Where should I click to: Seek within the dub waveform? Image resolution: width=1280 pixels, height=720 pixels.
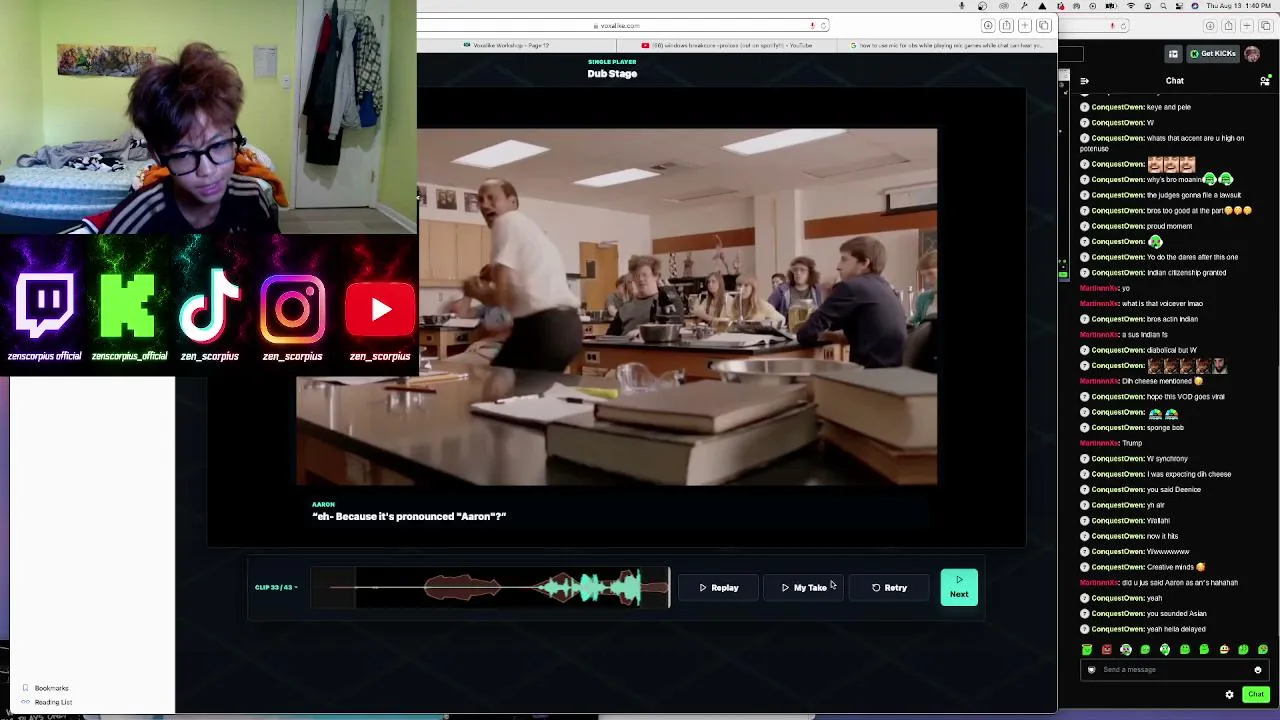click(490, 588)
